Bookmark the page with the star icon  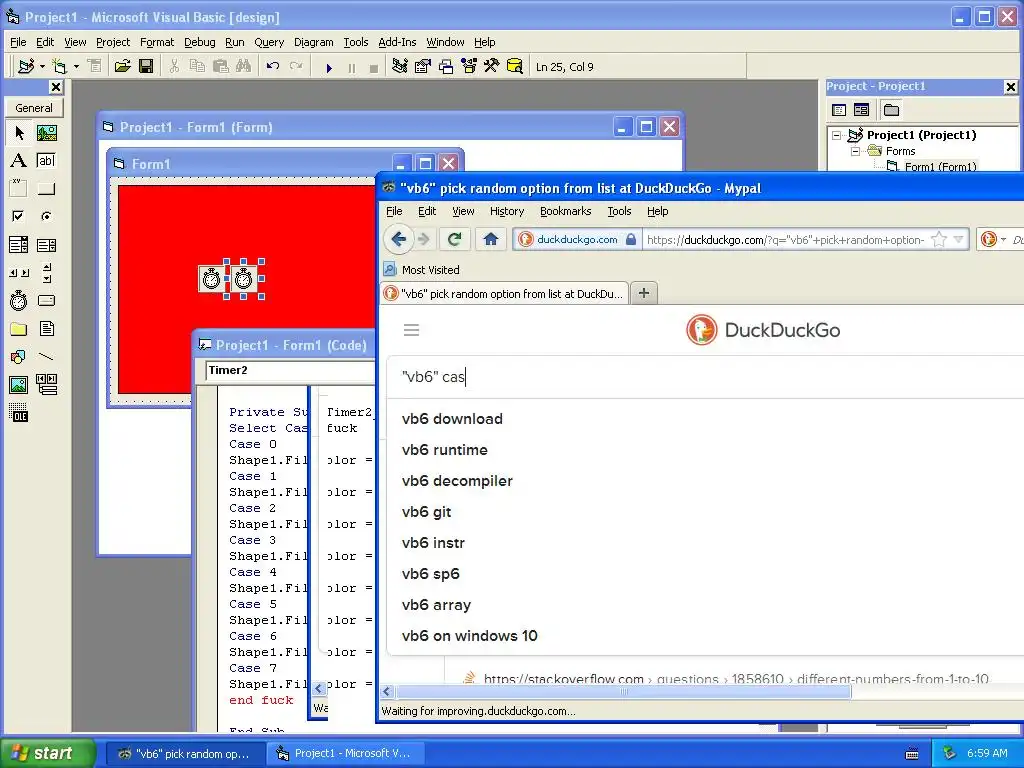click(938, 240)
